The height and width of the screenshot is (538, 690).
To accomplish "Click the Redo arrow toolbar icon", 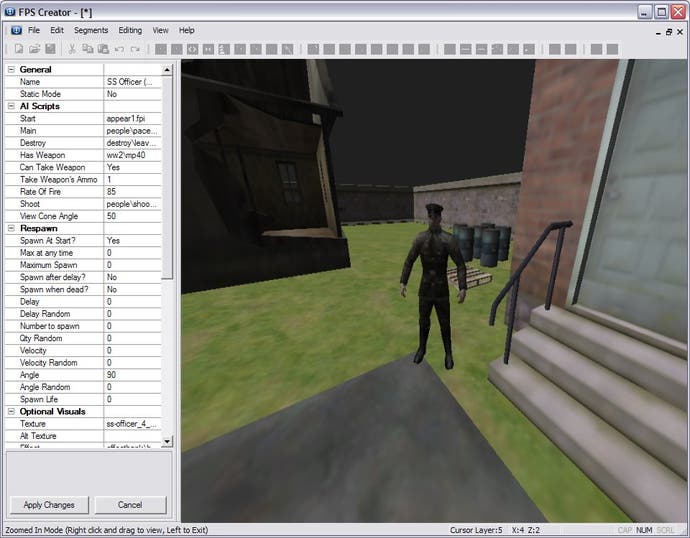I will click(x=135, y=49).
